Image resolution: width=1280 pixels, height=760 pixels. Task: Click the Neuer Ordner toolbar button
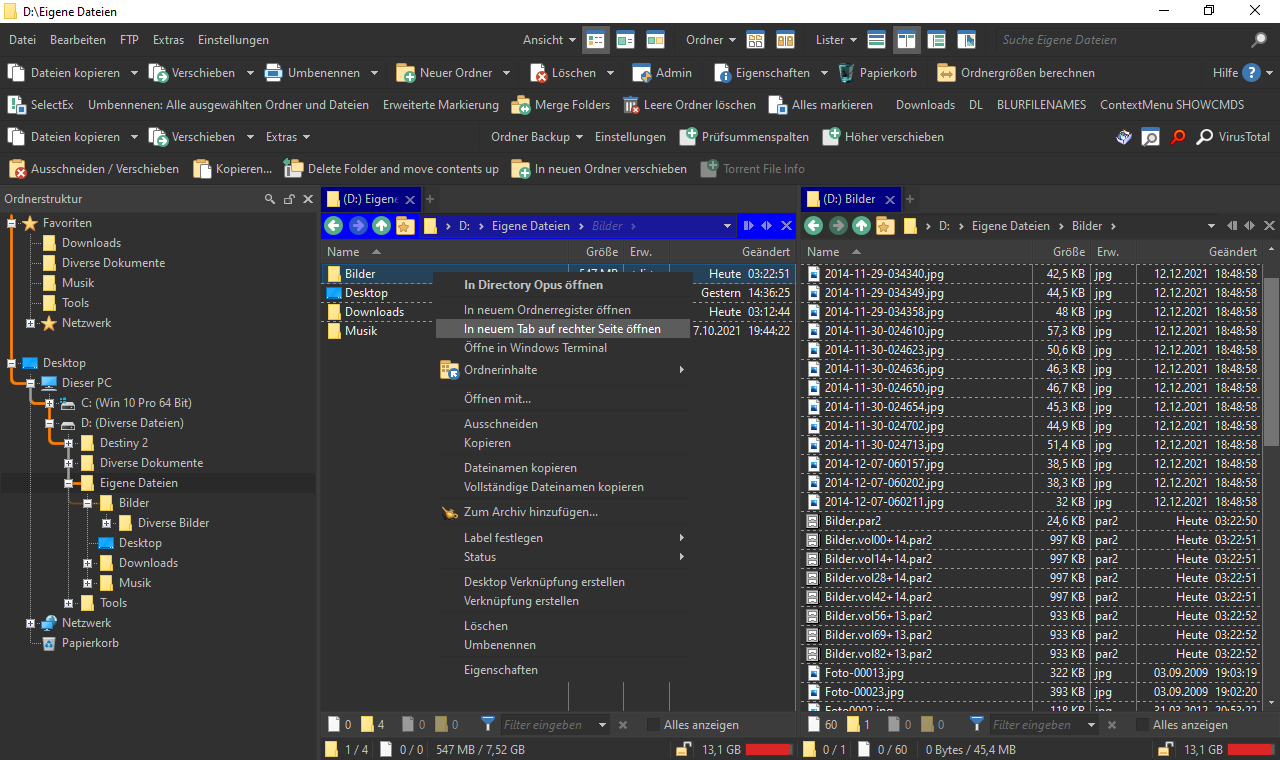click(x=444, y=73)
